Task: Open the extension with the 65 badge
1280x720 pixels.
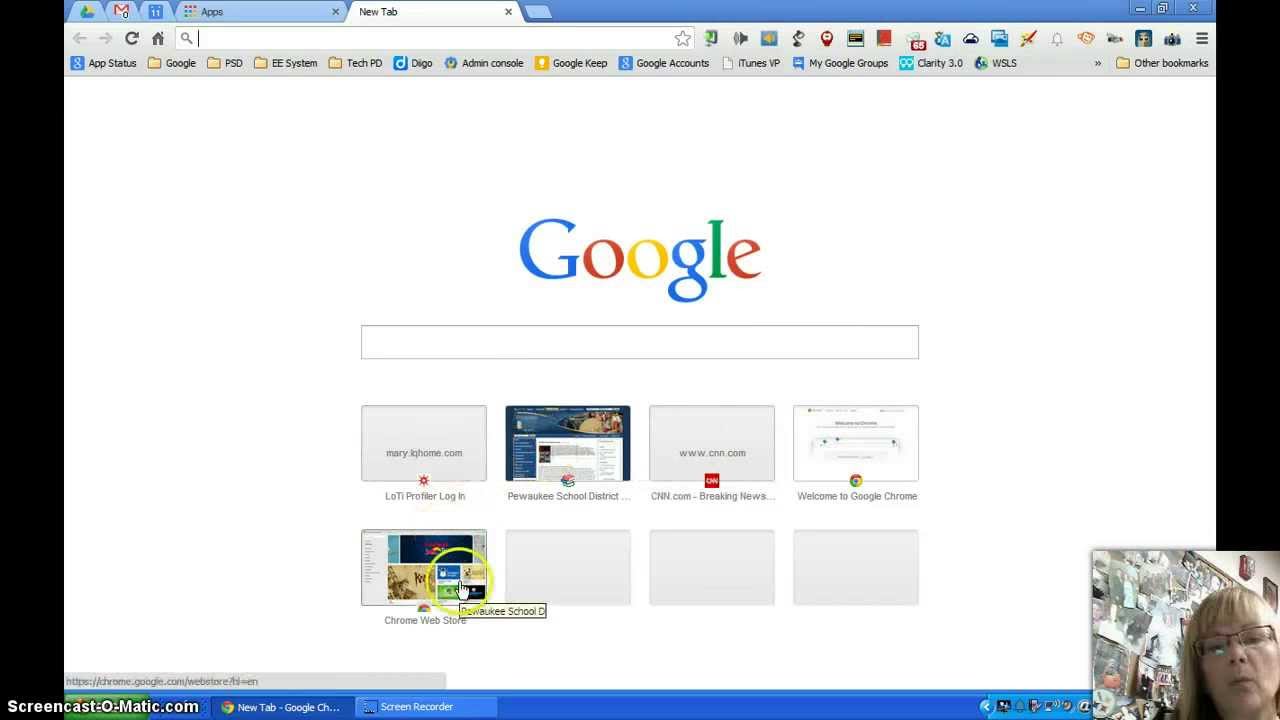Action: coord(914,39)
